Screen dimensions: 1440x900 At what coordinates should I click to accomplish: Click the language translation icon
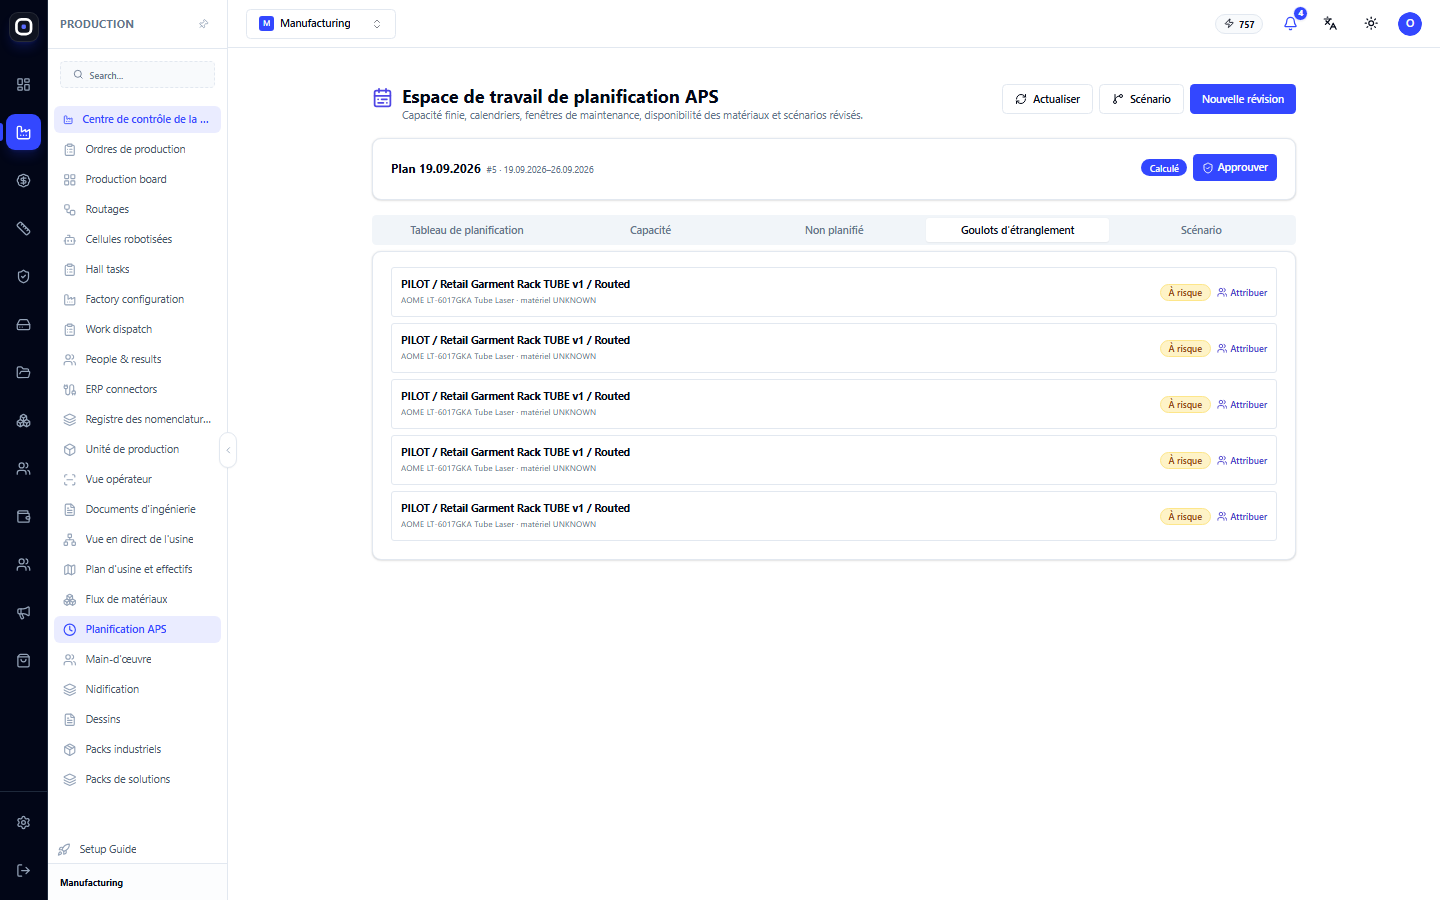point(1330,23)
